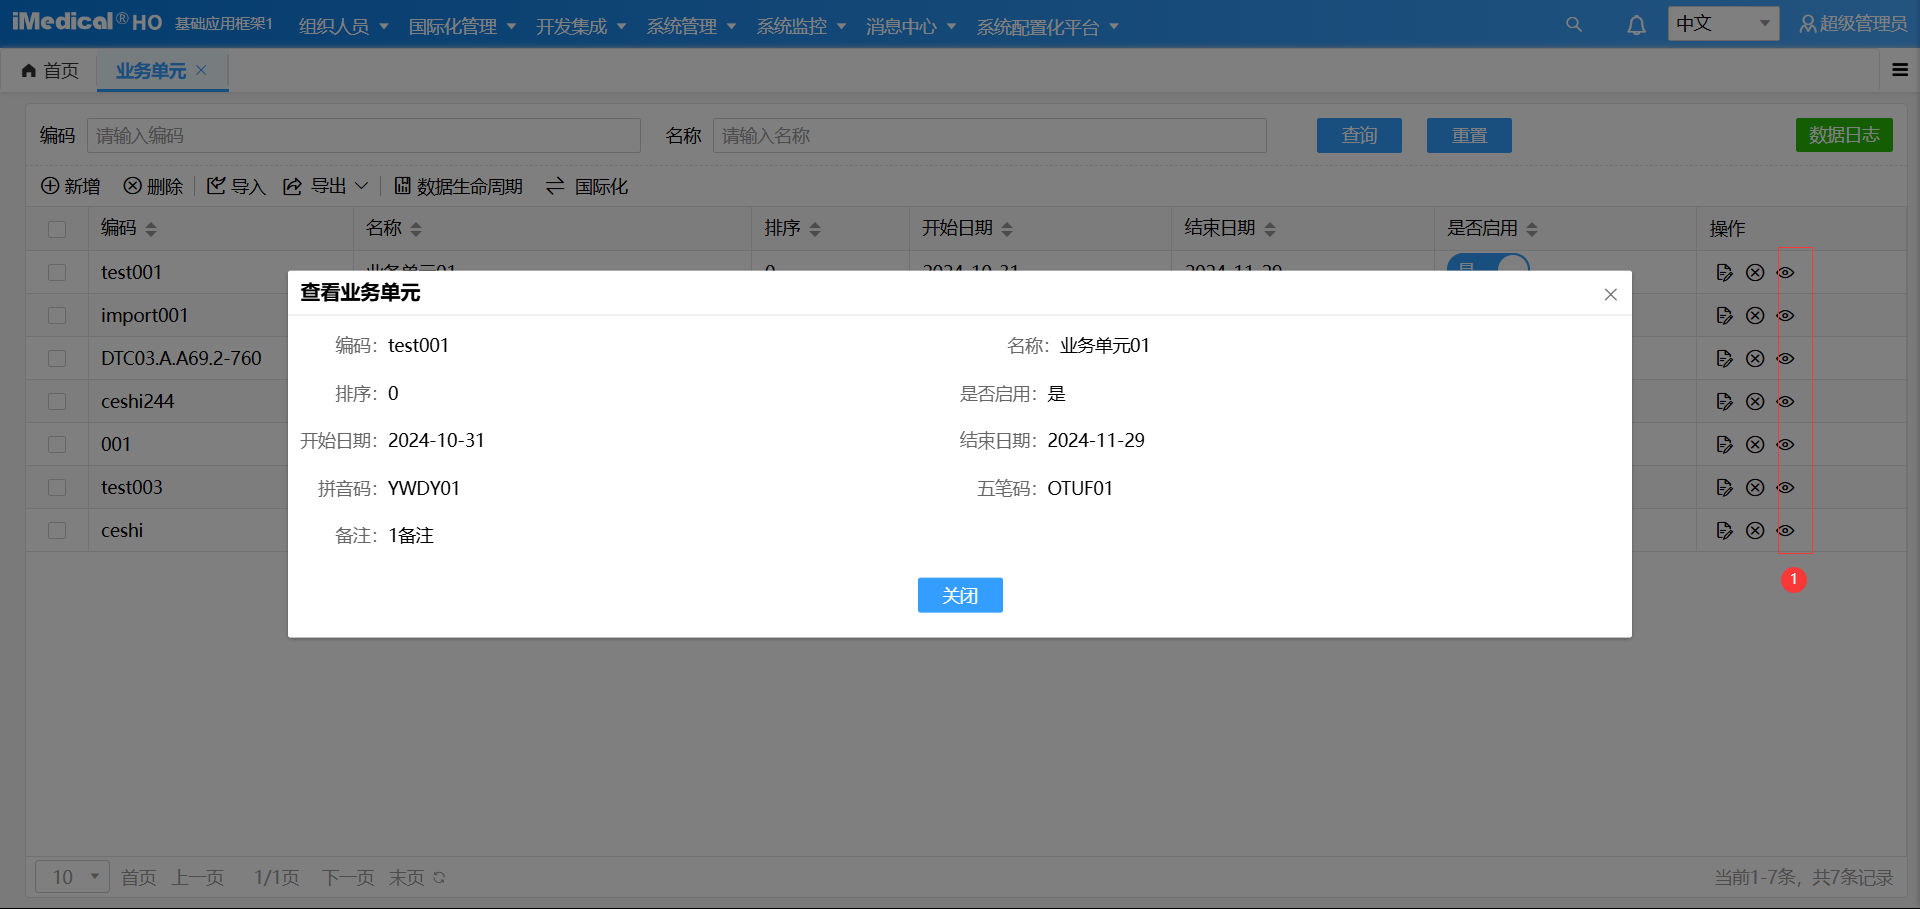
Task: Check the box for import001 row
Action: (57, 315)
